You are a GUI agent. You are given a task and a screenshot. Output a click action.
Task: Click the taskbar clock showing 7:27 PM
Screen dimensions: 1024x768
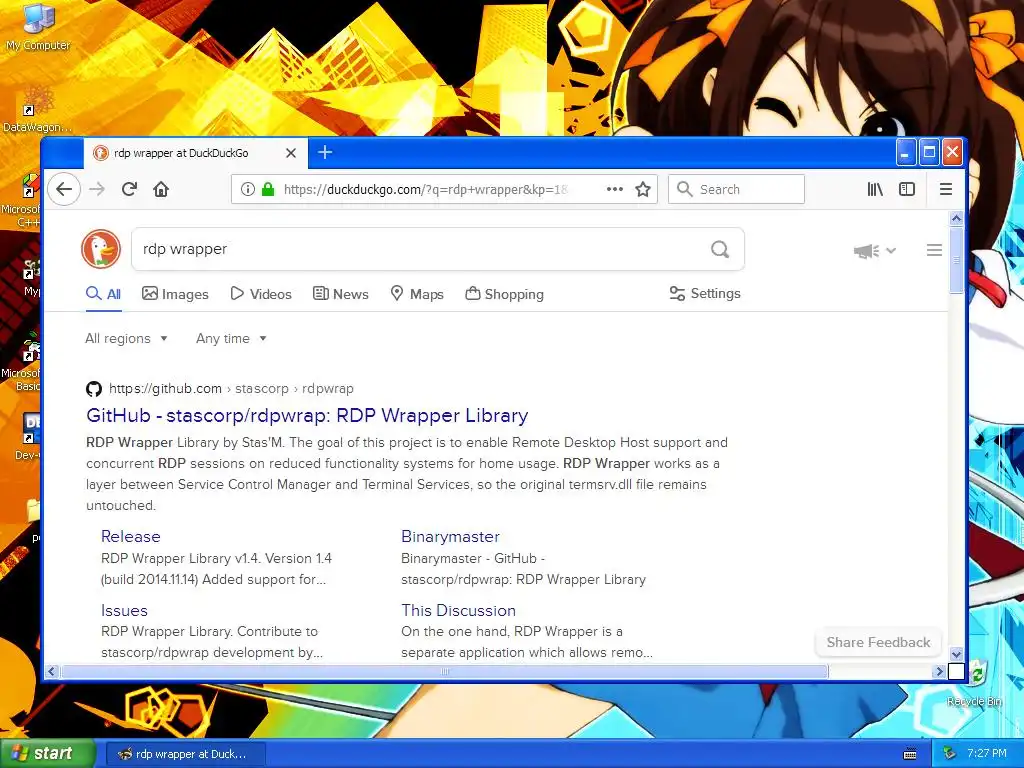(x=986, y=754)
